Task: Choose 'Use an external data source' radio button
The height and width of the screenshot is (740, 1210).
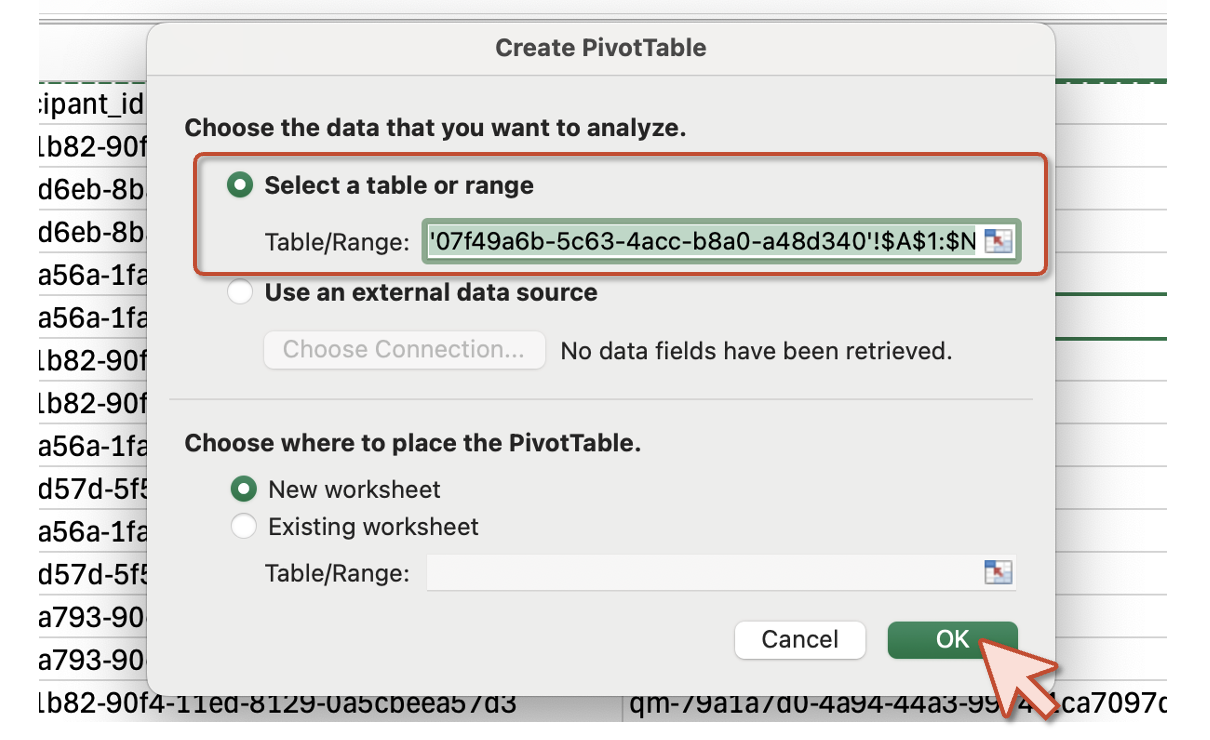Action: [240, 293]
